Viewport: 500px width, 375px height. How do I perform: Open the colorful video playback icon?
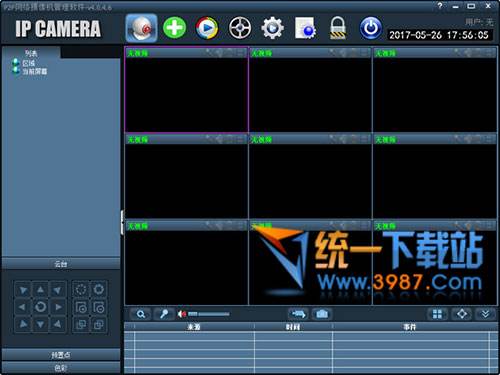pos(207,28)
